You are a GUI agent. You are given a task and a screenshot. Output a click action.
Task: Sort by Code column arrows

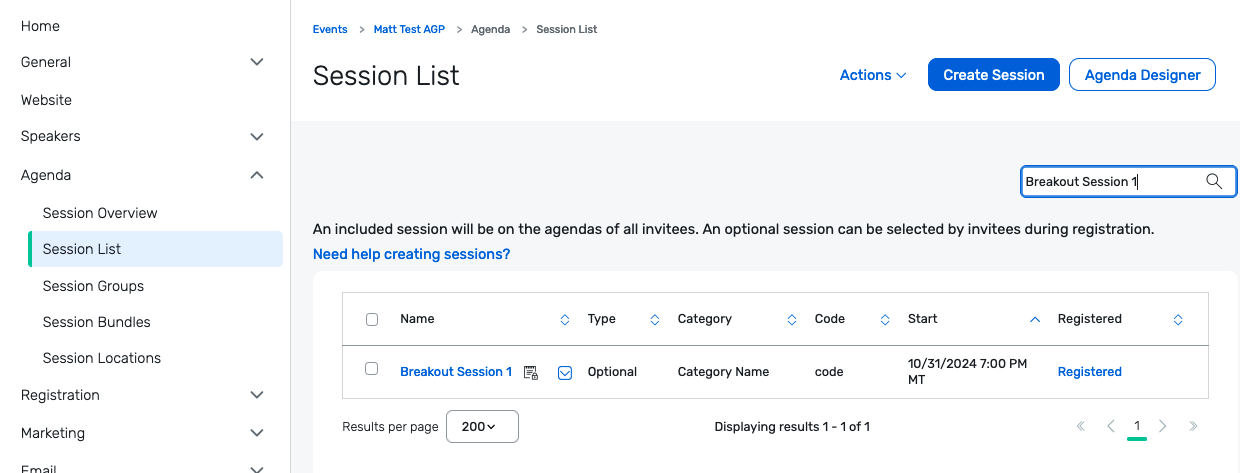pyautogui.click(x=885, y=319)
